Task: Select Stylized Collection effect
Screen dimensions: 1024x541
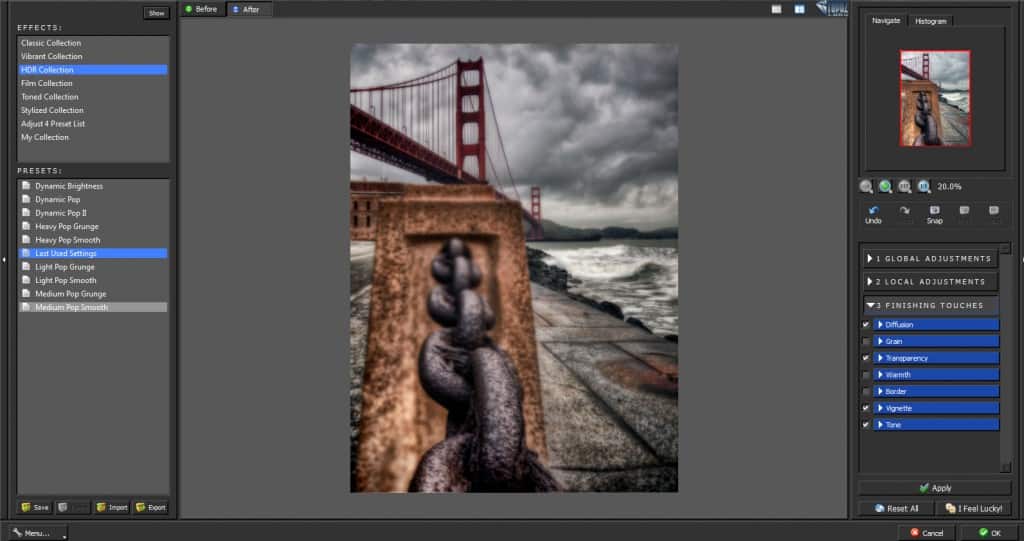Action: [93, 110]
